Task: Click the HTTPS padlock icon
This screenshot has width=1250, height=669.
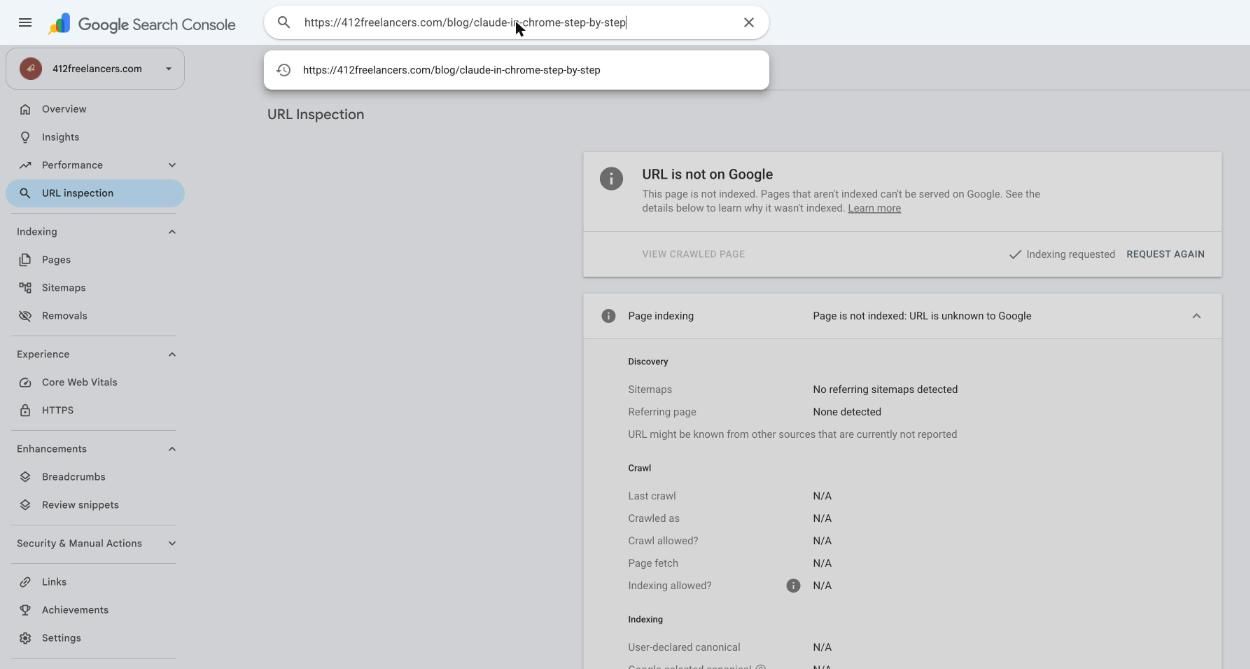Action: pos(25,410)
